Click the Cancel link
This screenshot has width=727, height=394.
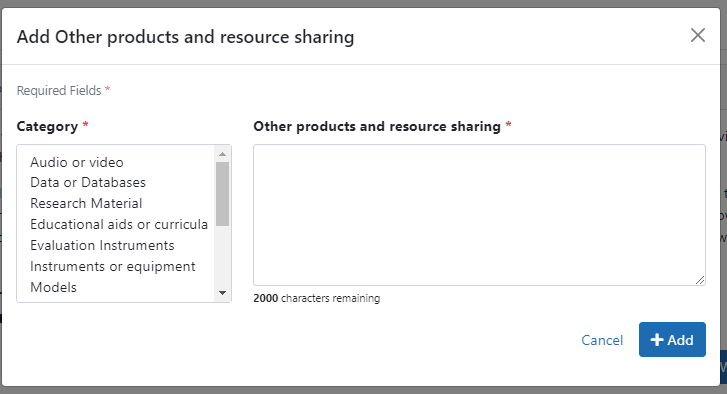pos(602,340)
